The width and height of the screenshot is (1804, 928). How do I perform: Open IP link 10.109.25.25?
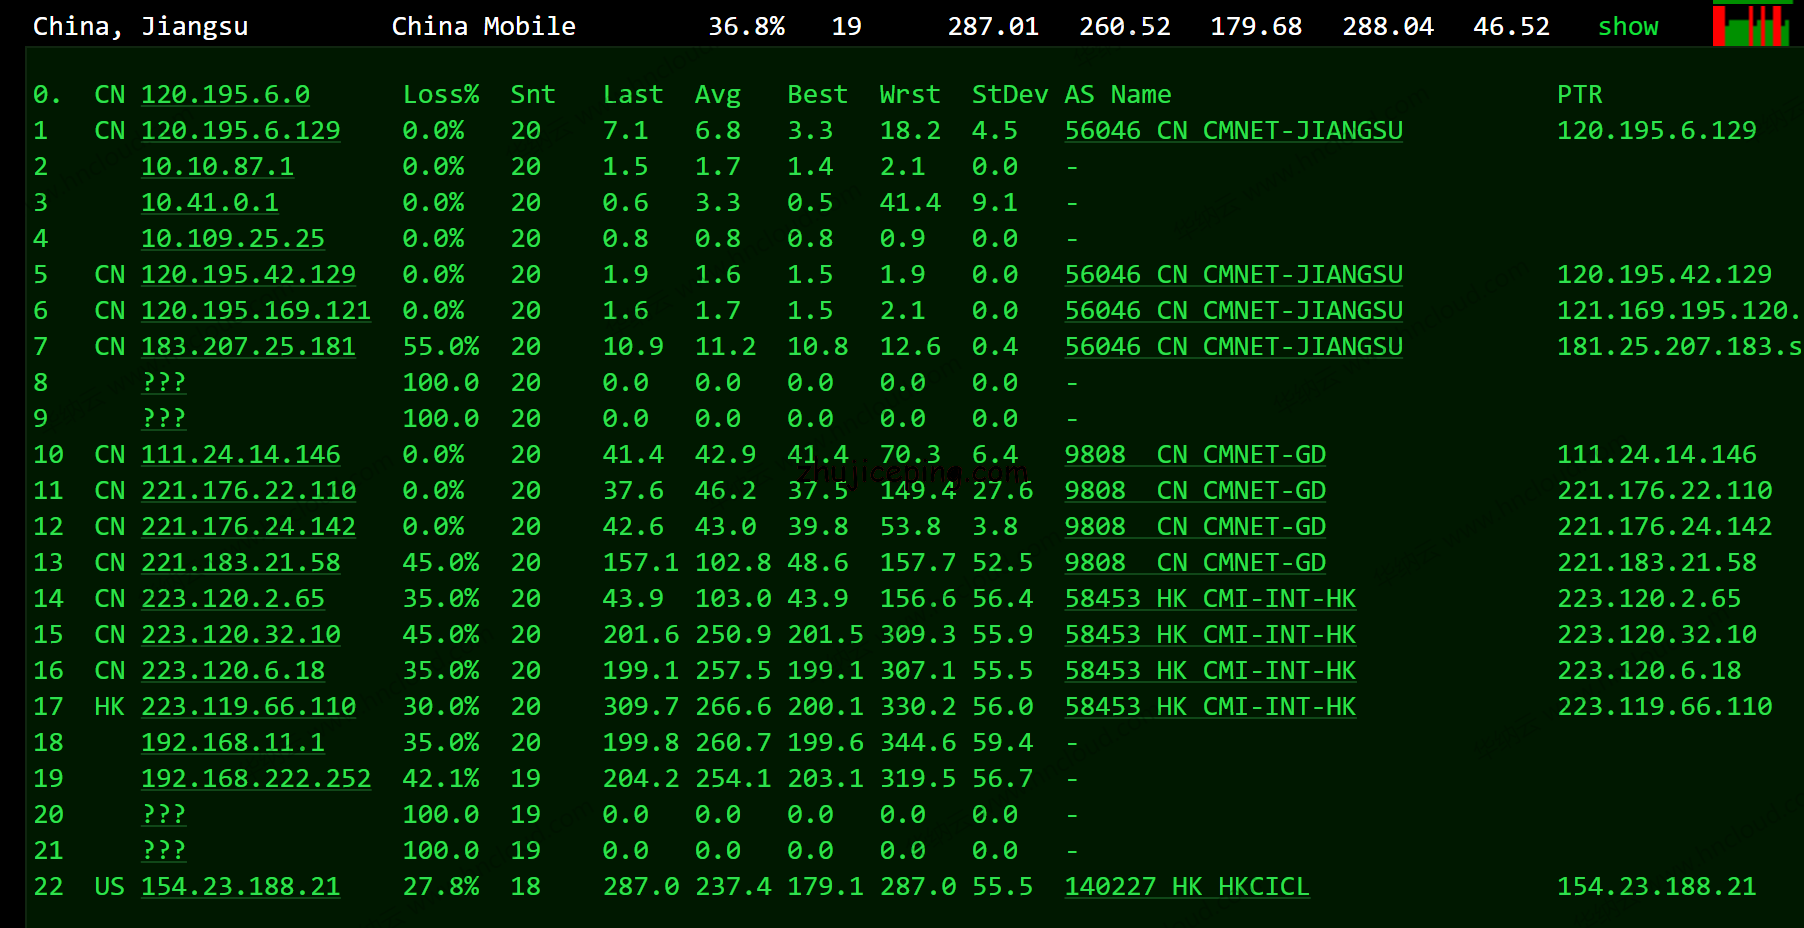coord(233,239)
